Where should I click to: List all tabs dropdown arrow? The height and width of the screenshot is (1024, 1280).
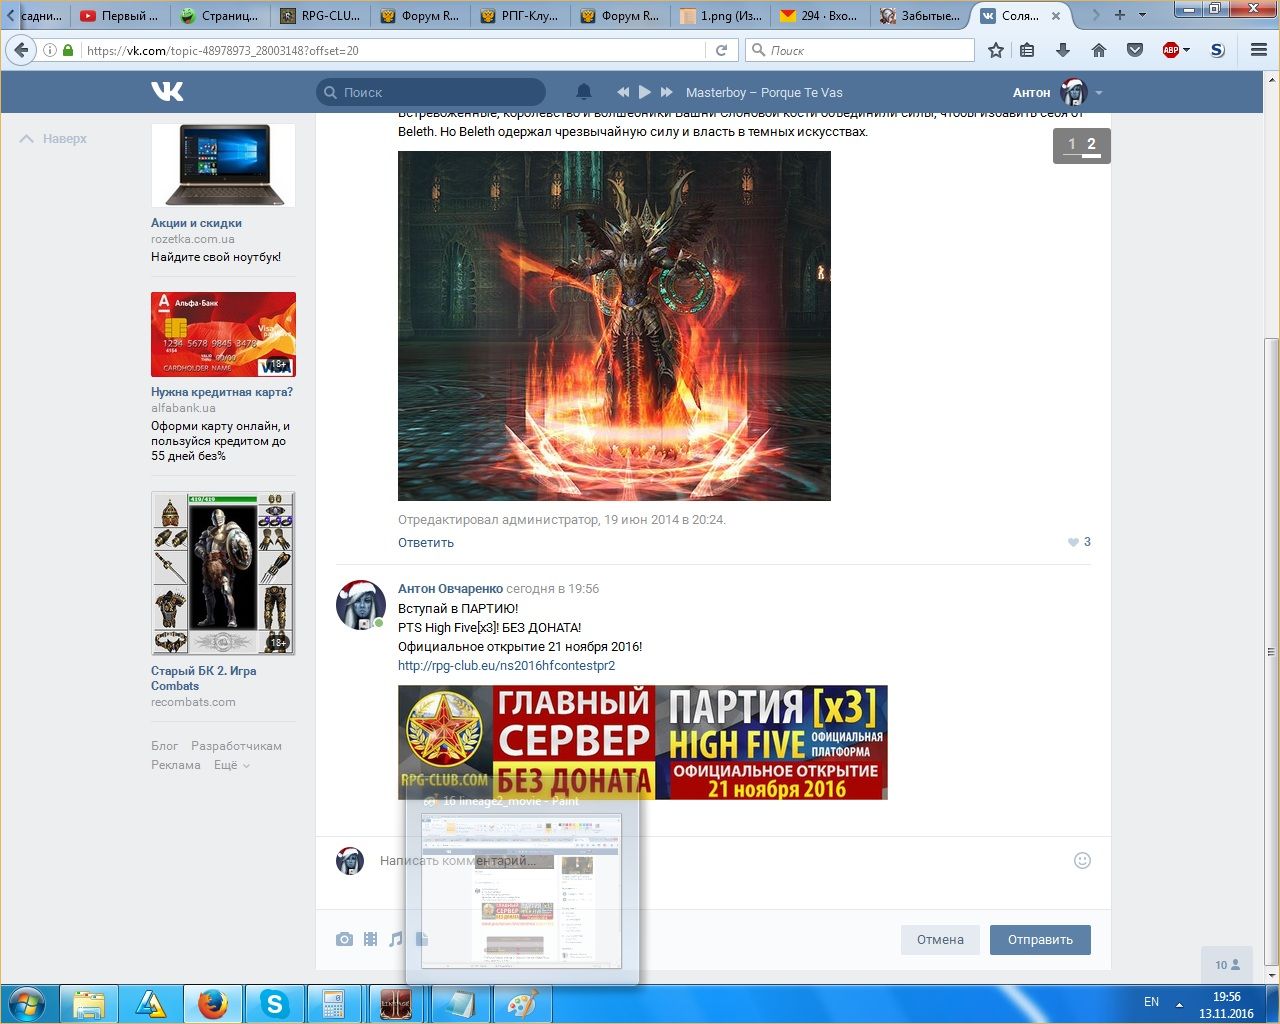1143,15
